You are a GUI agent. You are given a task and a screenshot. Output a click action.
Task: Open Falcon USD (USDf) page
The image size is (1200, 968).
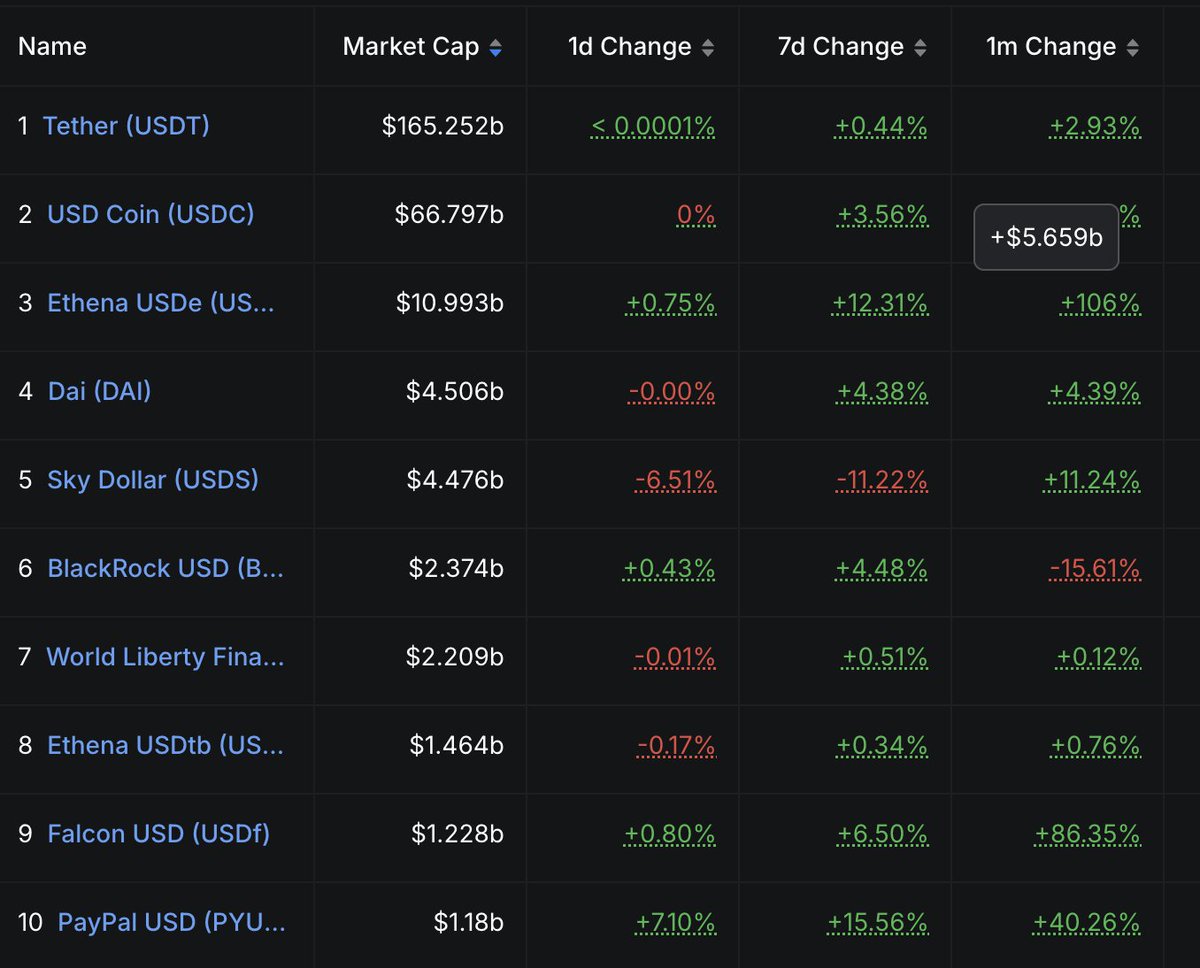(158, 834)
